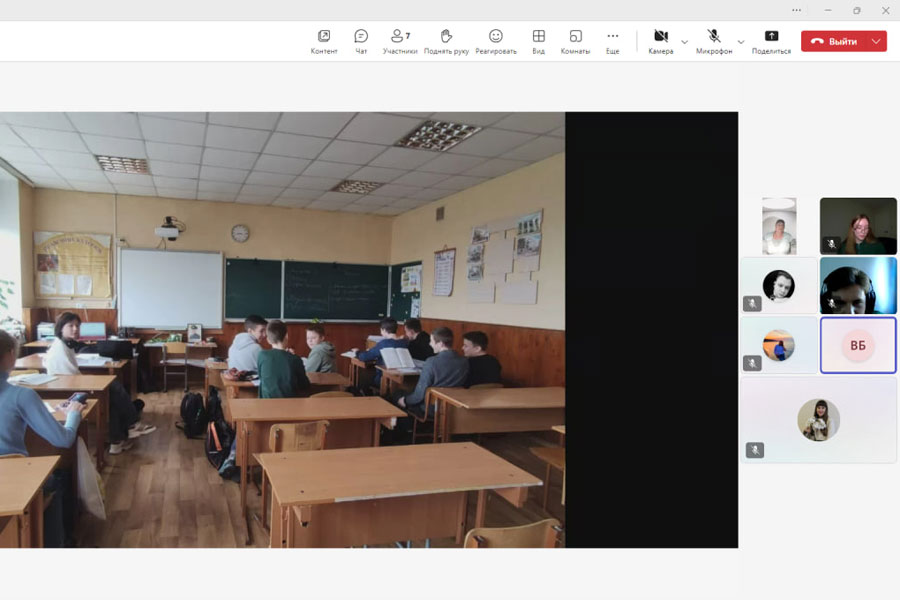Click Поднять руку to raise hand
The height and width of the screenshot is (600, 900).
(x=446, y=42)
